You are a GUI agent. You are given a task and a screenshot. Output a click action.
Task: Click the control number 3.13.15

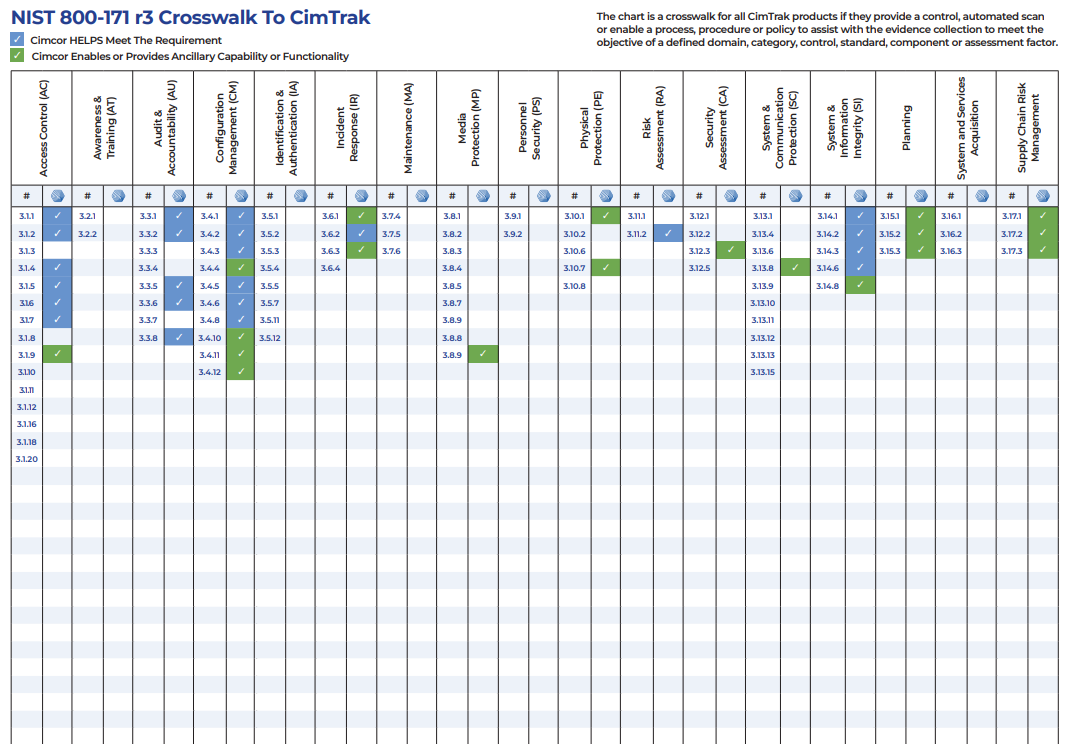tap(763, 372)
